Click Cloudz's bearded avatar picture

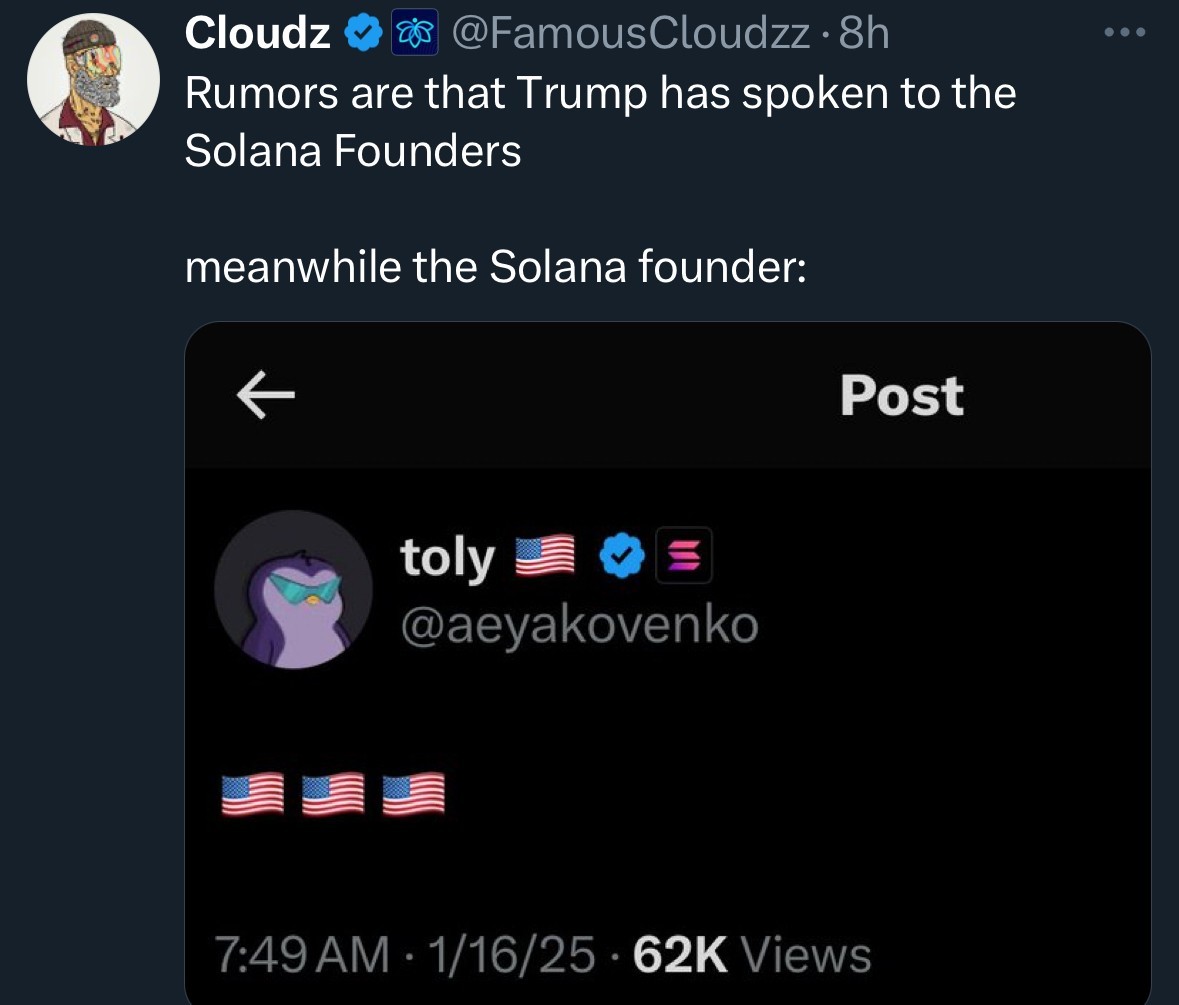point(93,81)
